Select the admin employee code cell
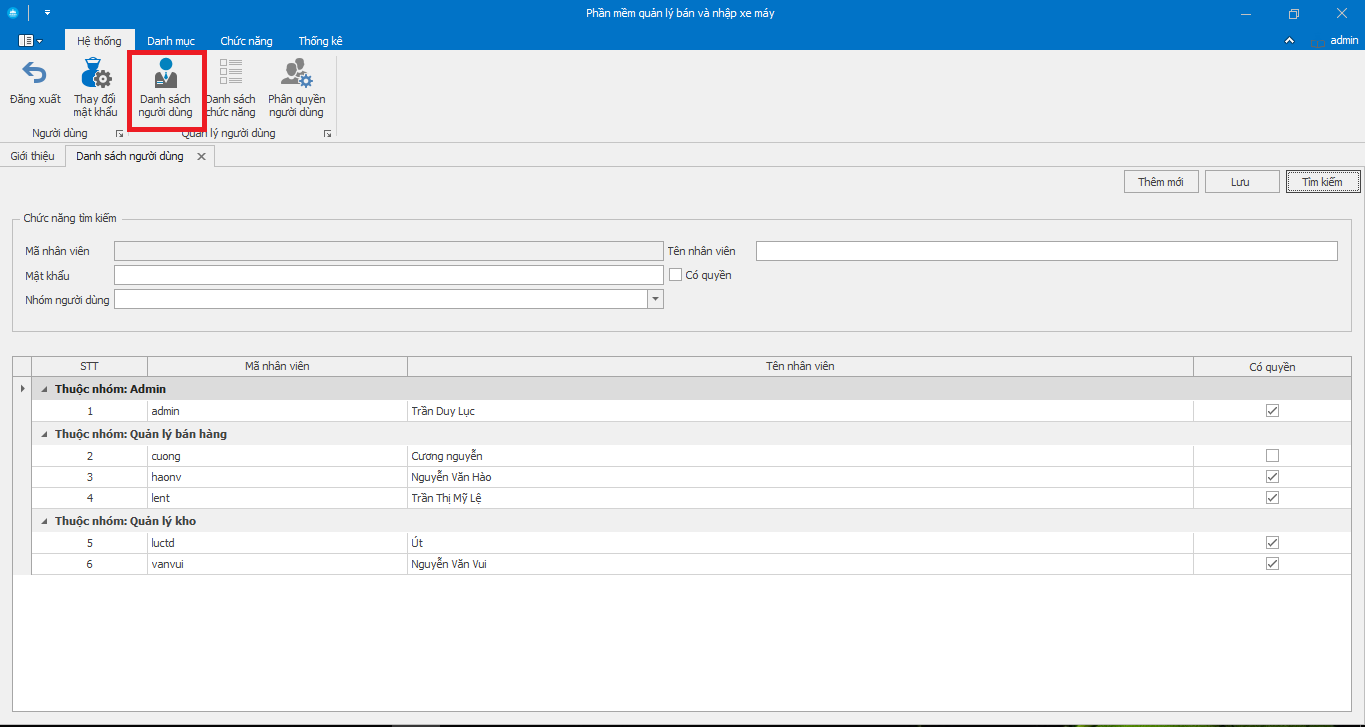 277,411
